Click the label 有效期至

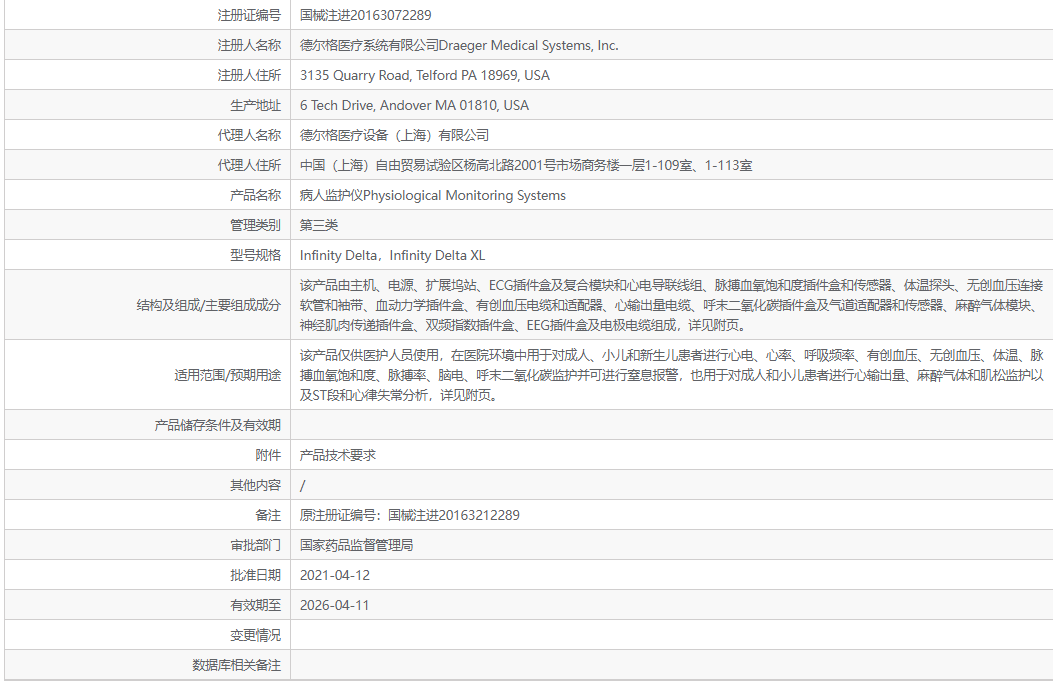255,605
